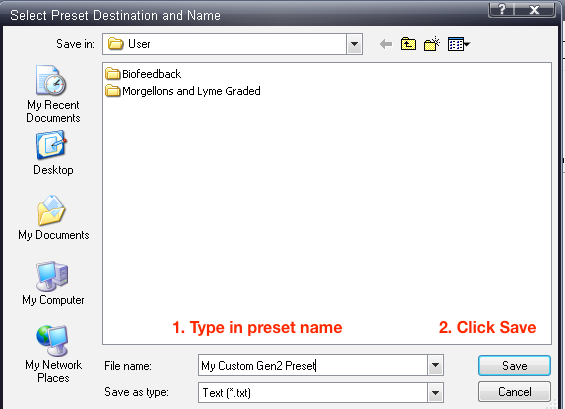Viewport: 565px width, 409px height.
Task: Open My Computer in places bar
Action: [x=53, y=283]
